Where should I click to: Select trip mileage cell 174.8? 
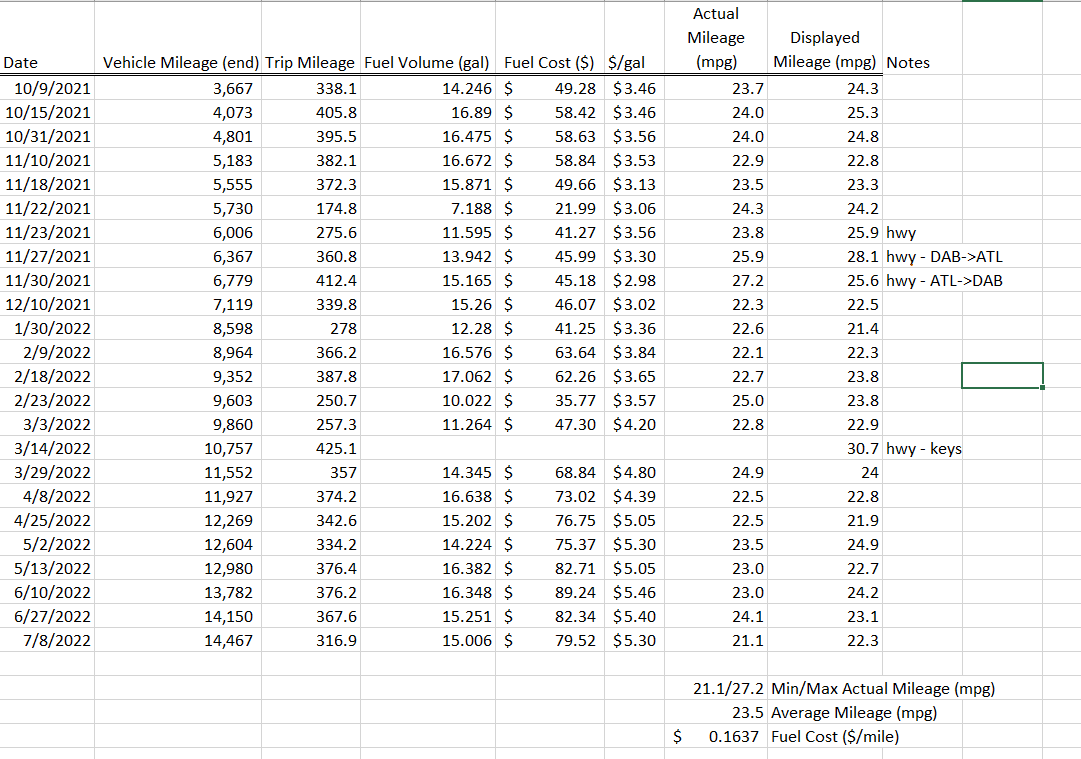(311, 208)
